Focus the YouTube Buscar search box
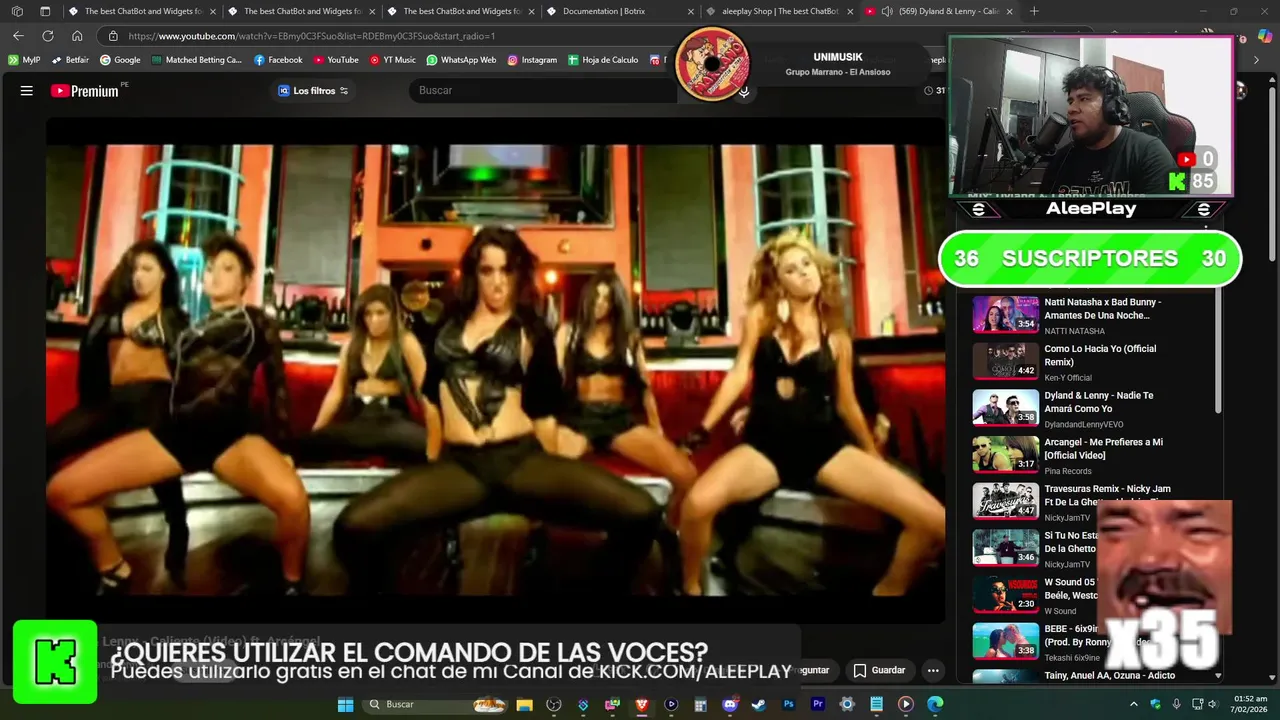 pos(545,90)
